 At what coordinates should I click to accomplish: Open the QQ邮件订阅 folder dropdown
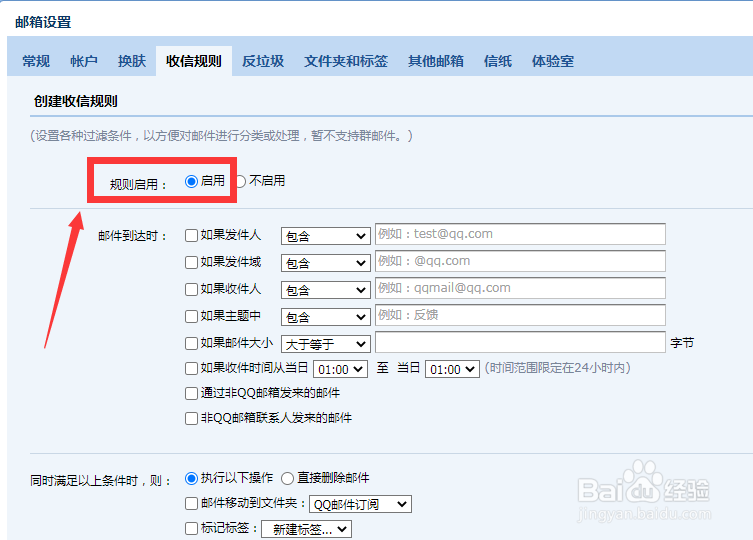pyautogui.click(x=360, y=504)
